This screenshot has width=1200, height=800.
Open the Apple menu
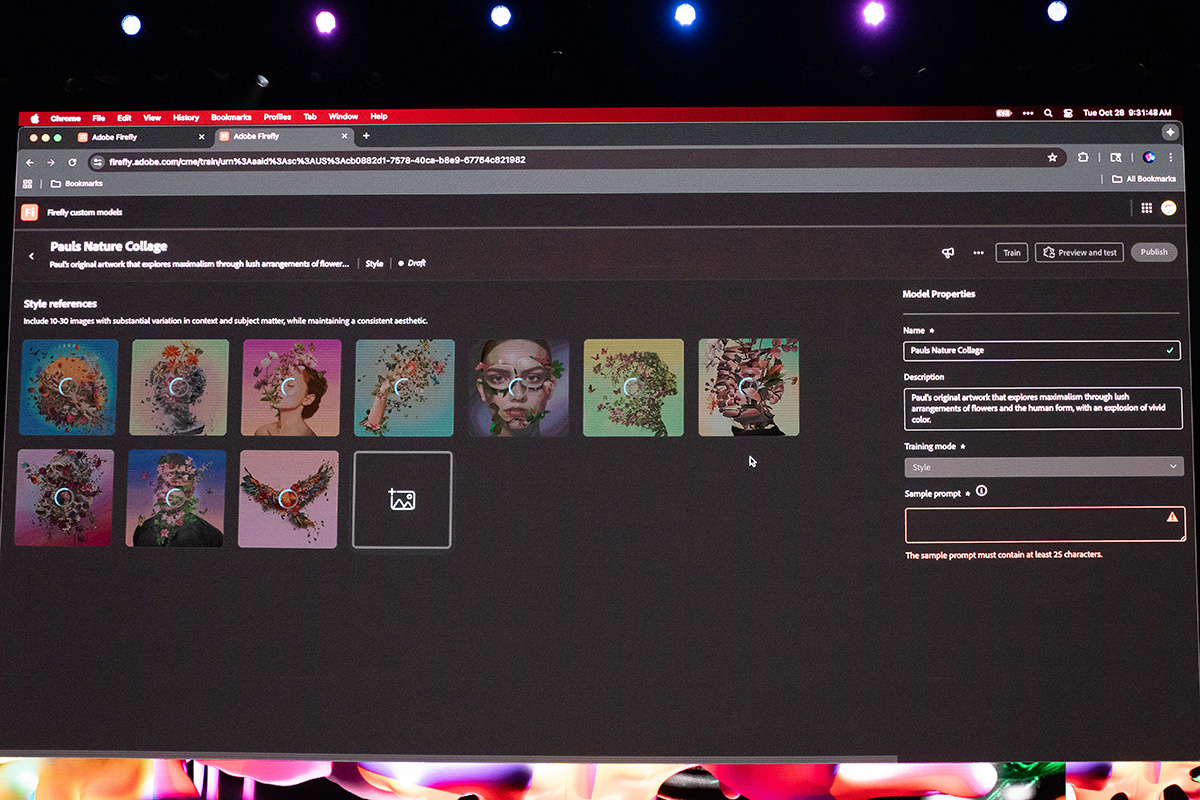pyautogui.click(x=34, y=117)
